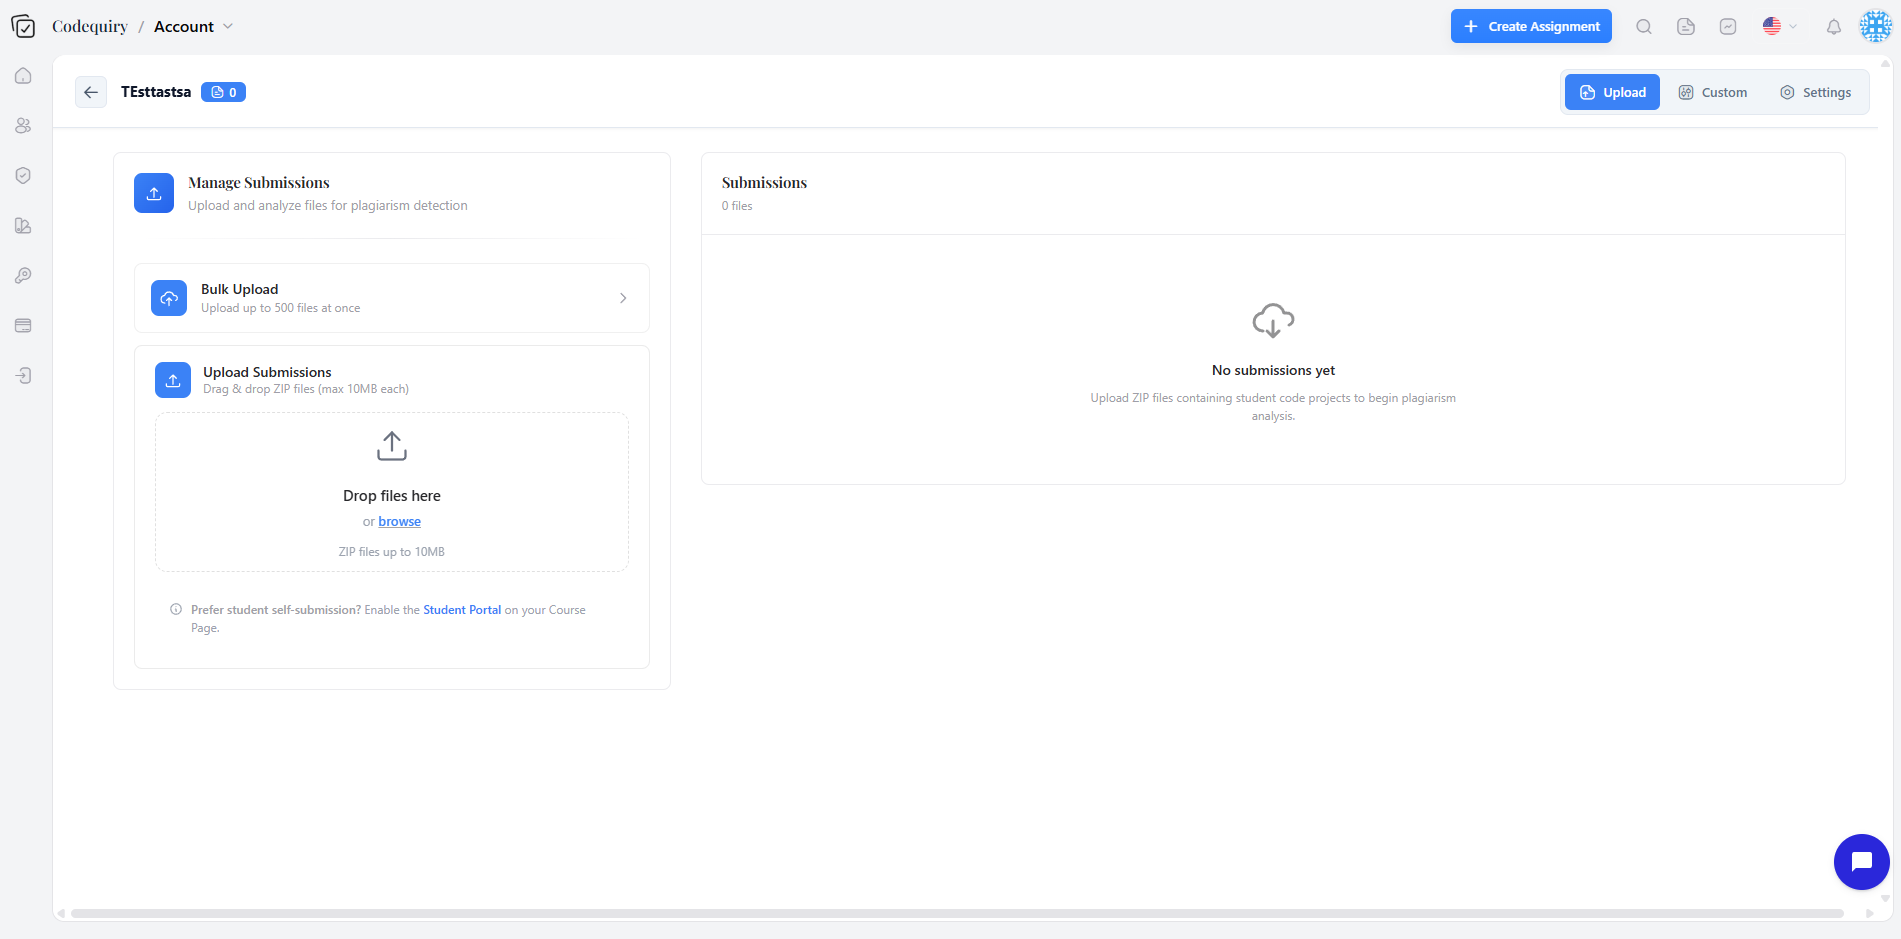Image resolution: width=1901 pixels, height=939 pixels.
Task: Open the browse link for file upload
Action: tap(399, 521)
